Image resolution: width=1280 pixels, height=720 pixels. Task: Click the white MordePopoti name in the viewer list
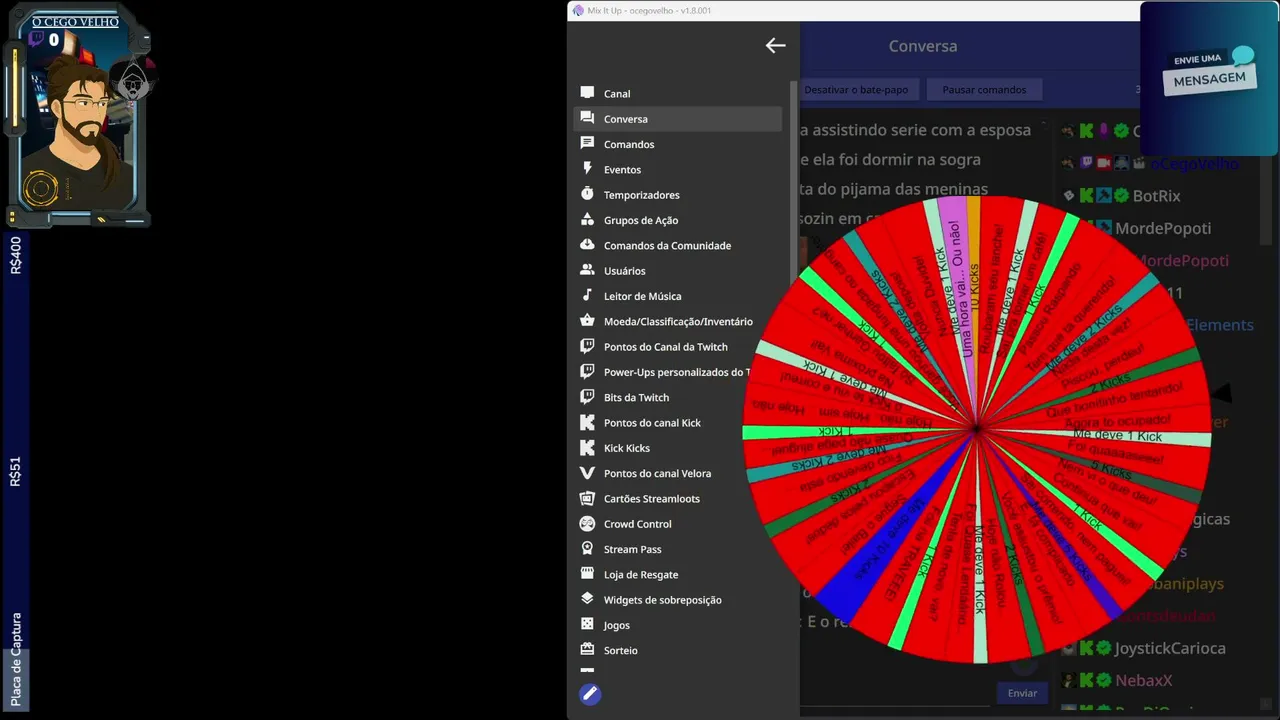click(1163, 228)
